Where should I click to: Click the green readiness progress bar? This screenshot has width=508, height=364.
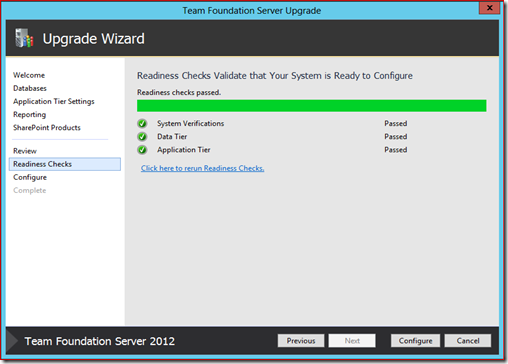[x=312, y=106]
